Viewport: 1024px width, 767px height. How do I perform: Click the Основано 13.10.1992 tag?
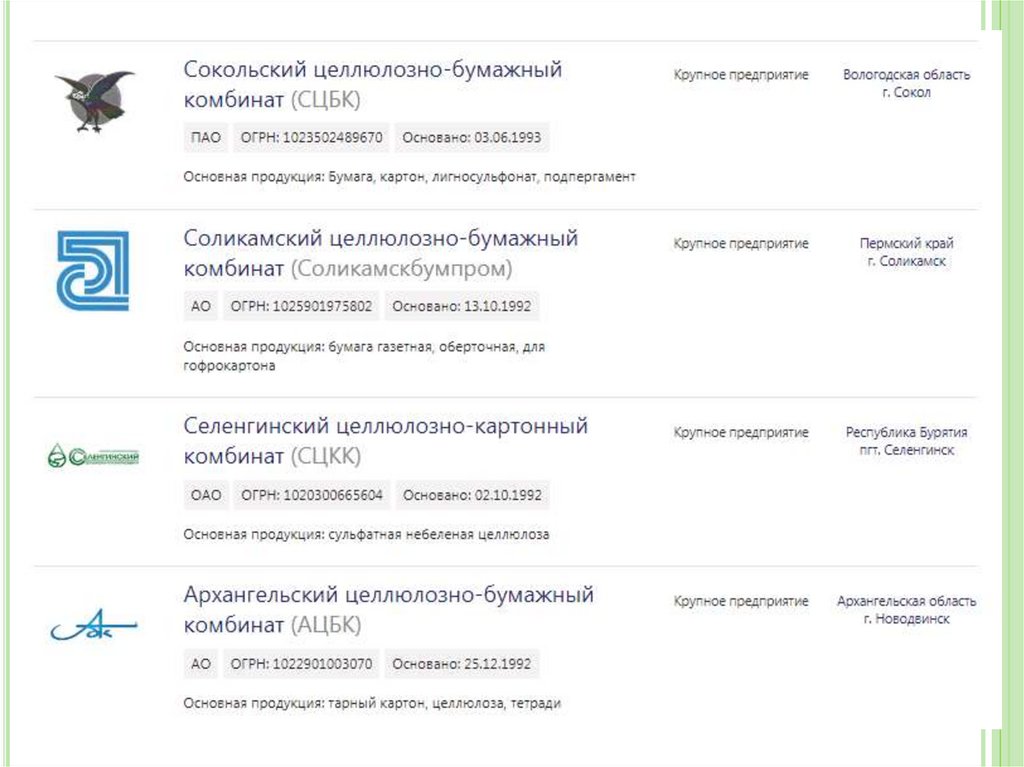tap(462, 306)
